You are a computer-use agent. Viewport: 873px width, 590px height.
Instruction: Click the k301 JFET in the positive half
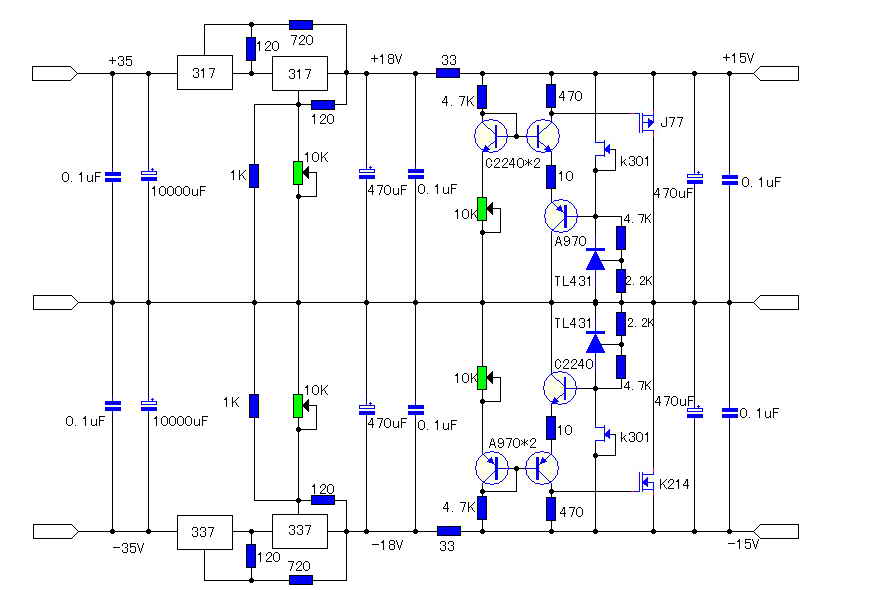tap(604, 151)
